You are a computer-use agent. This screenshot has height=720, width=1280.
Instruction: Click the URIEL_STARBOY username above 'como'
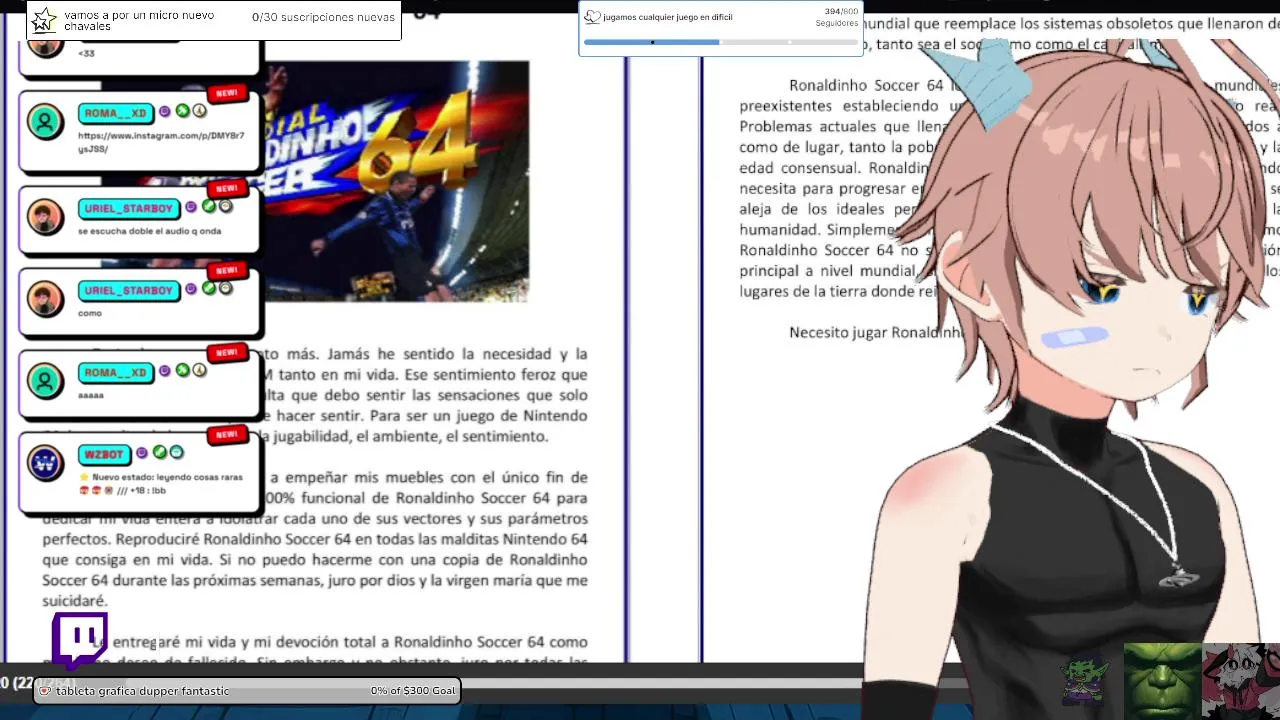click(x=128, y=290)
